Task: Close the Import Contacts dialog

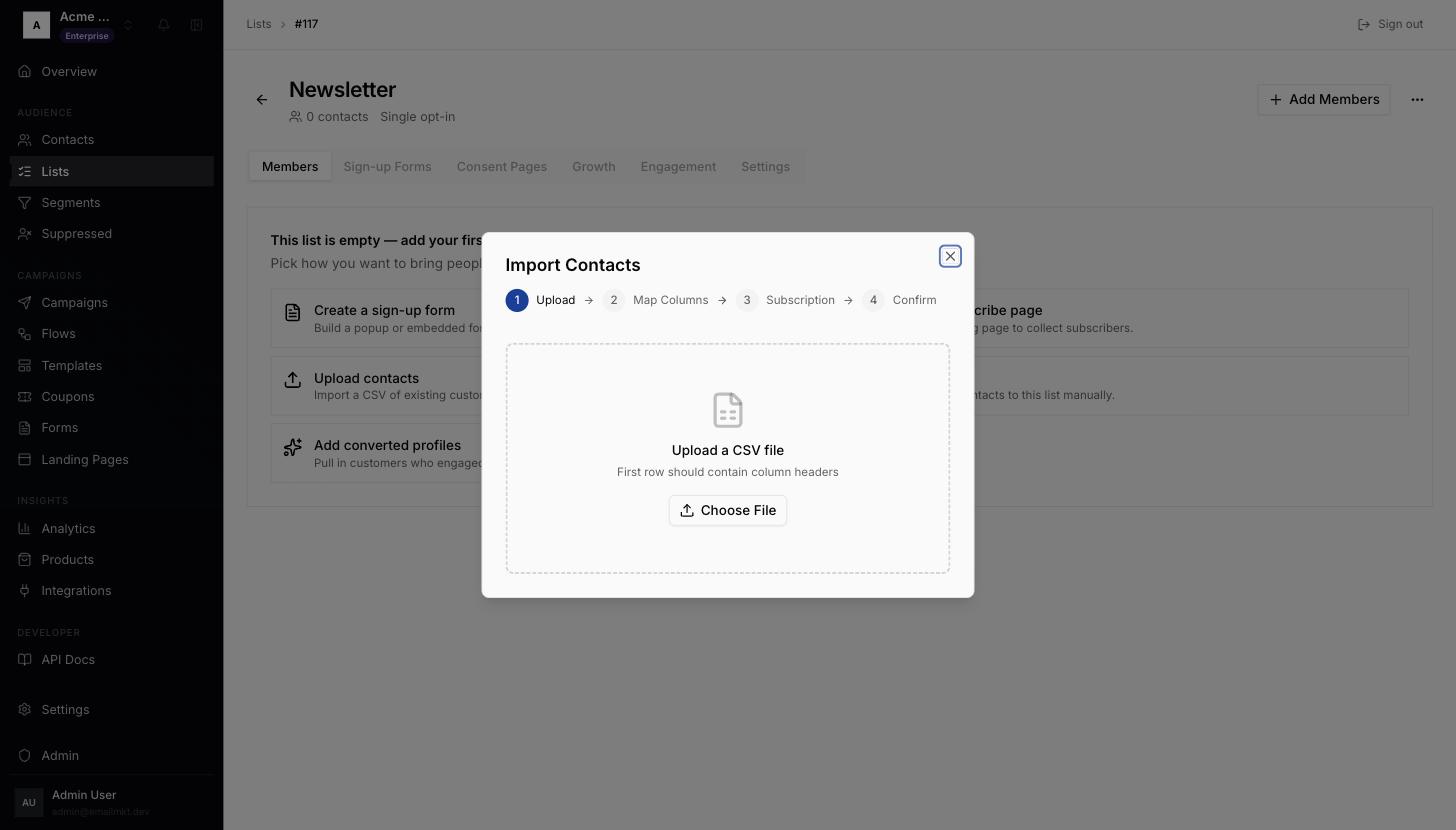Action: point(950,256)
